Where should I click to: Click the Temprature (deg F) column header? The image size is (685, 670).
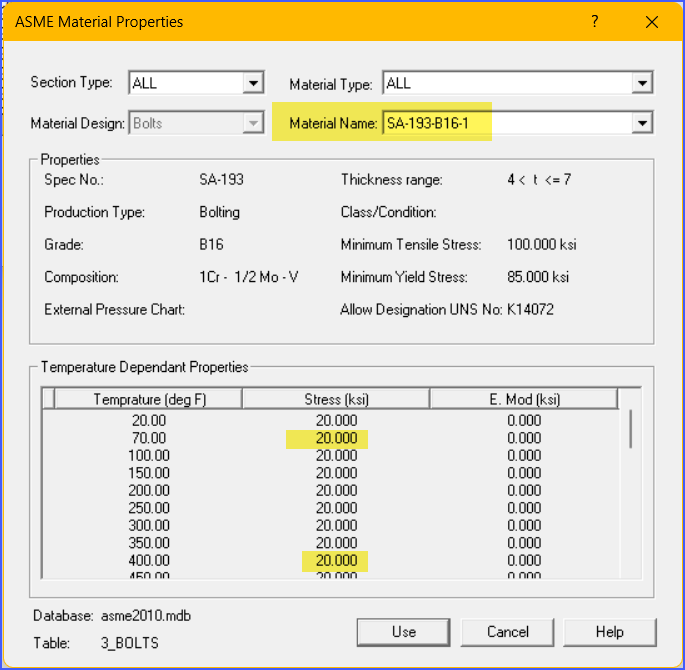[149, 399]
